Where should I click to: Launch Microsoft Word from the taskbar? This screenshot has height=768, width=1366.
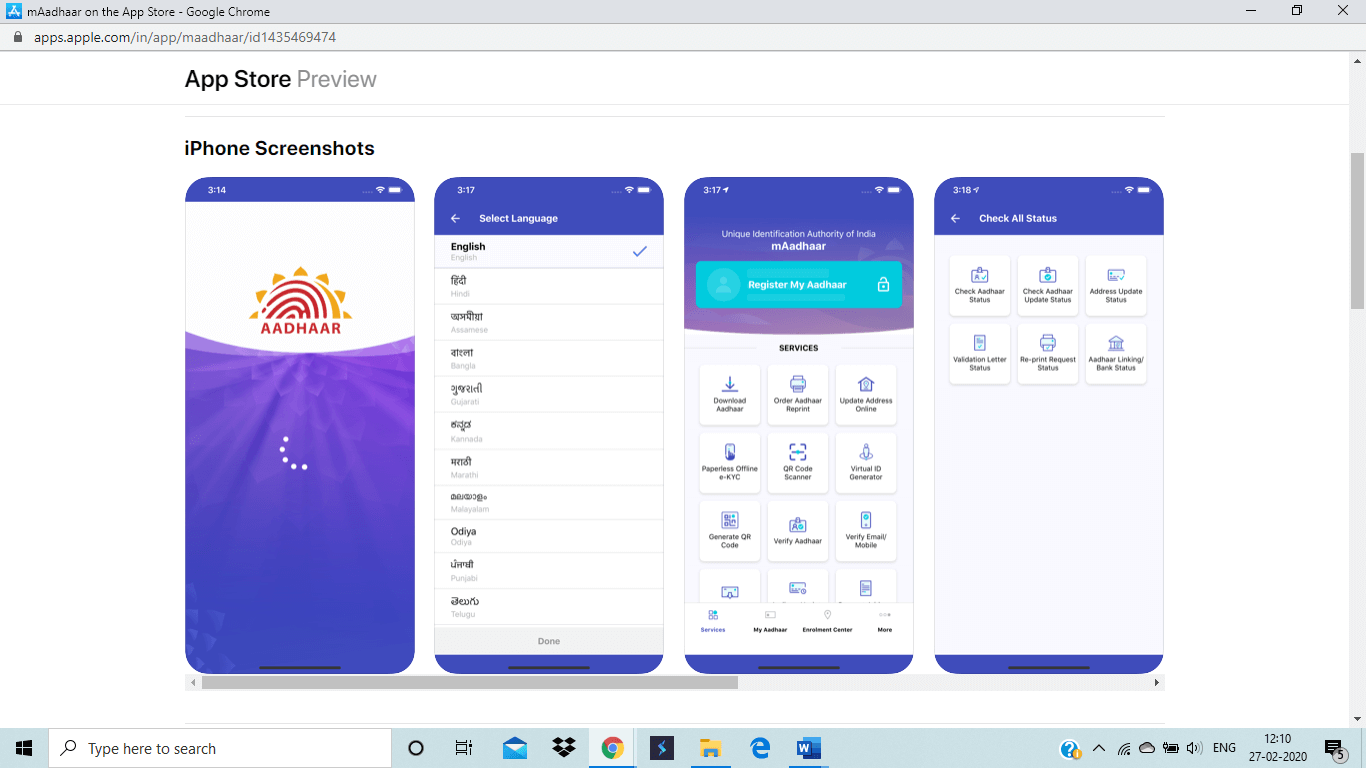pos(808,748)
